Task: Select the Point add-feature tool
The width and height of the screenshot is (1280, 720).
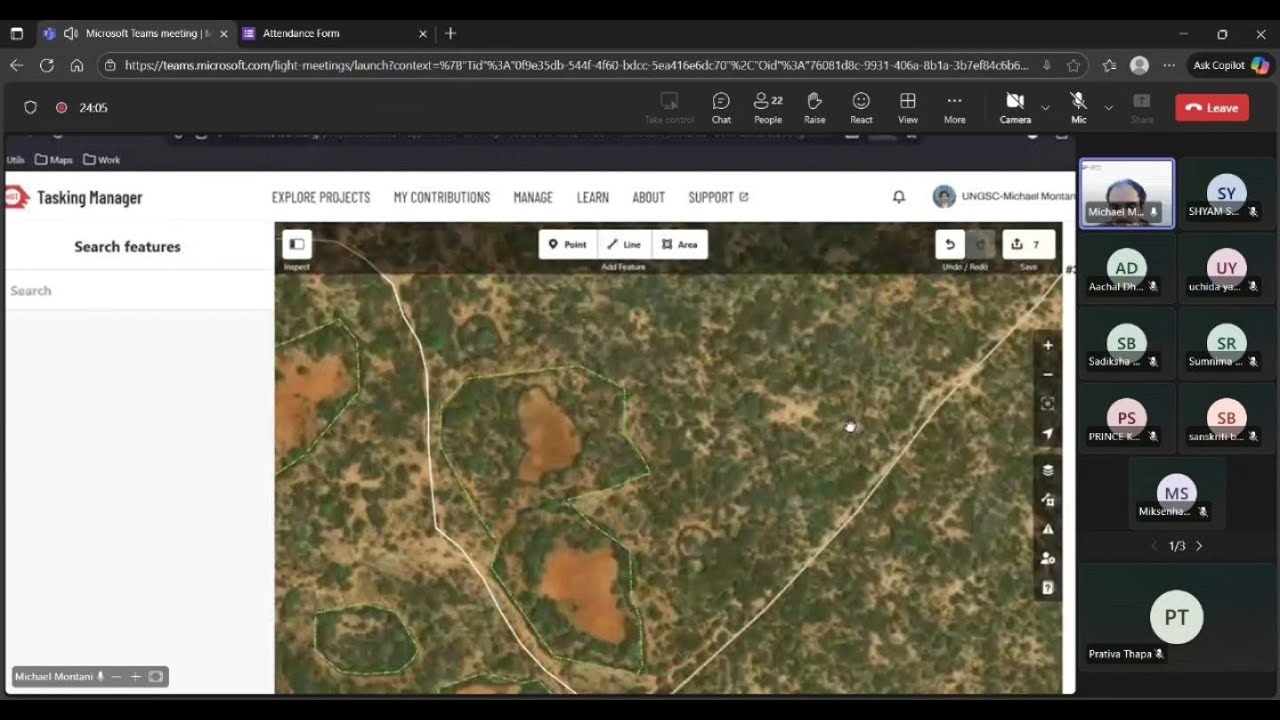Action: point(568,245)
